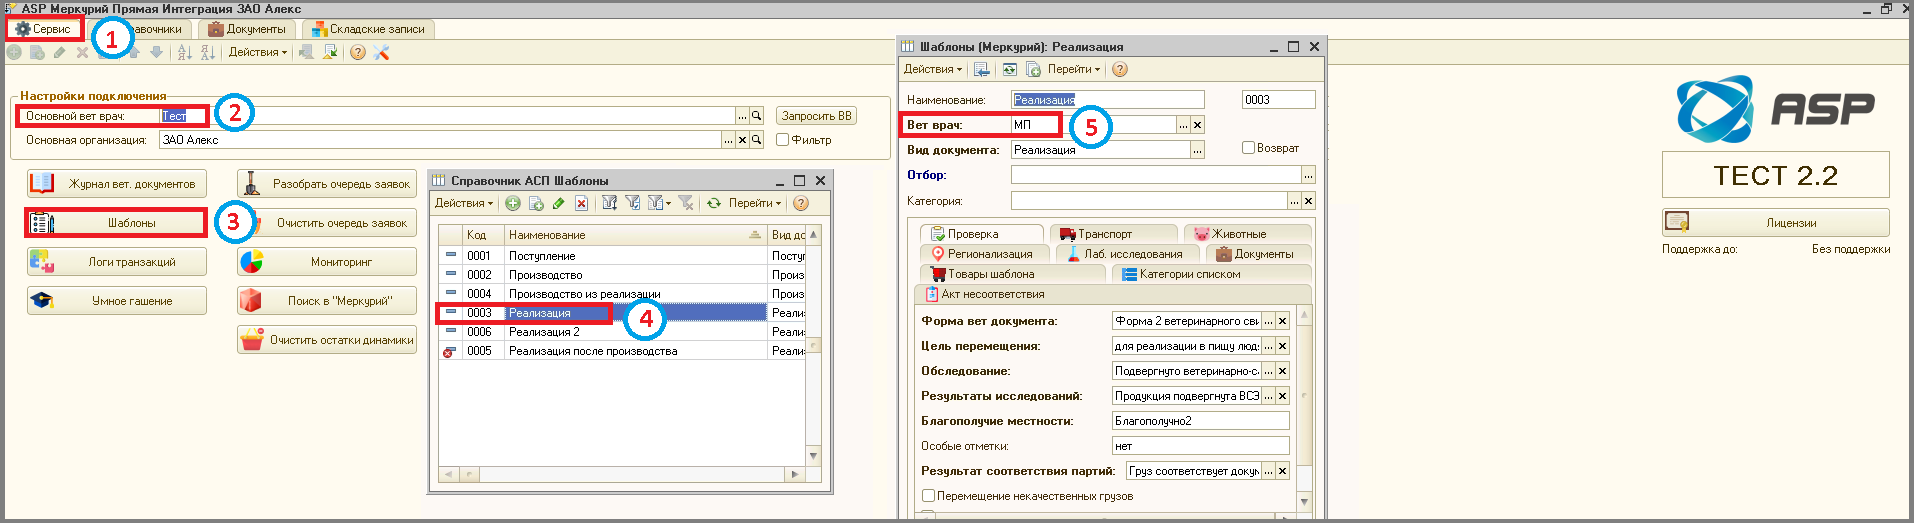
Task: Select row Производство из реализации
Action: [622, 294]
